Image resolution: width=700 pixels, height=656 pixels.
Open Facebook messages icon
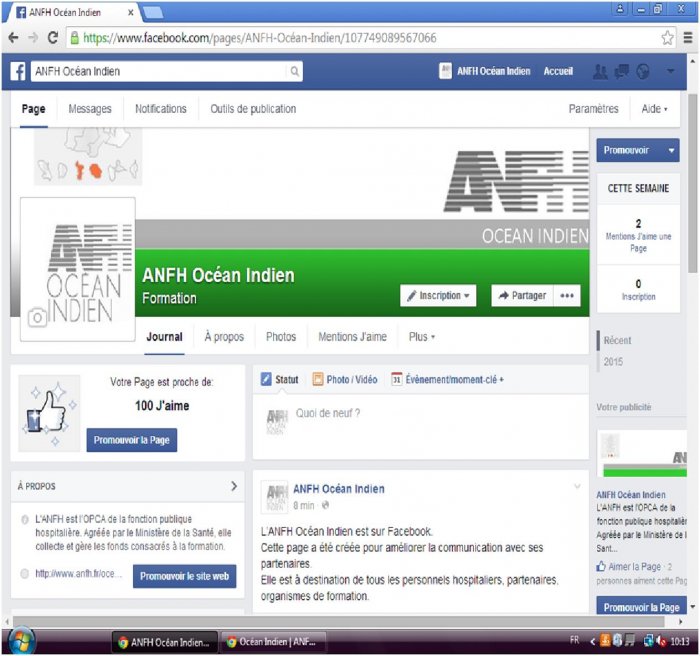tap(621, 72)
